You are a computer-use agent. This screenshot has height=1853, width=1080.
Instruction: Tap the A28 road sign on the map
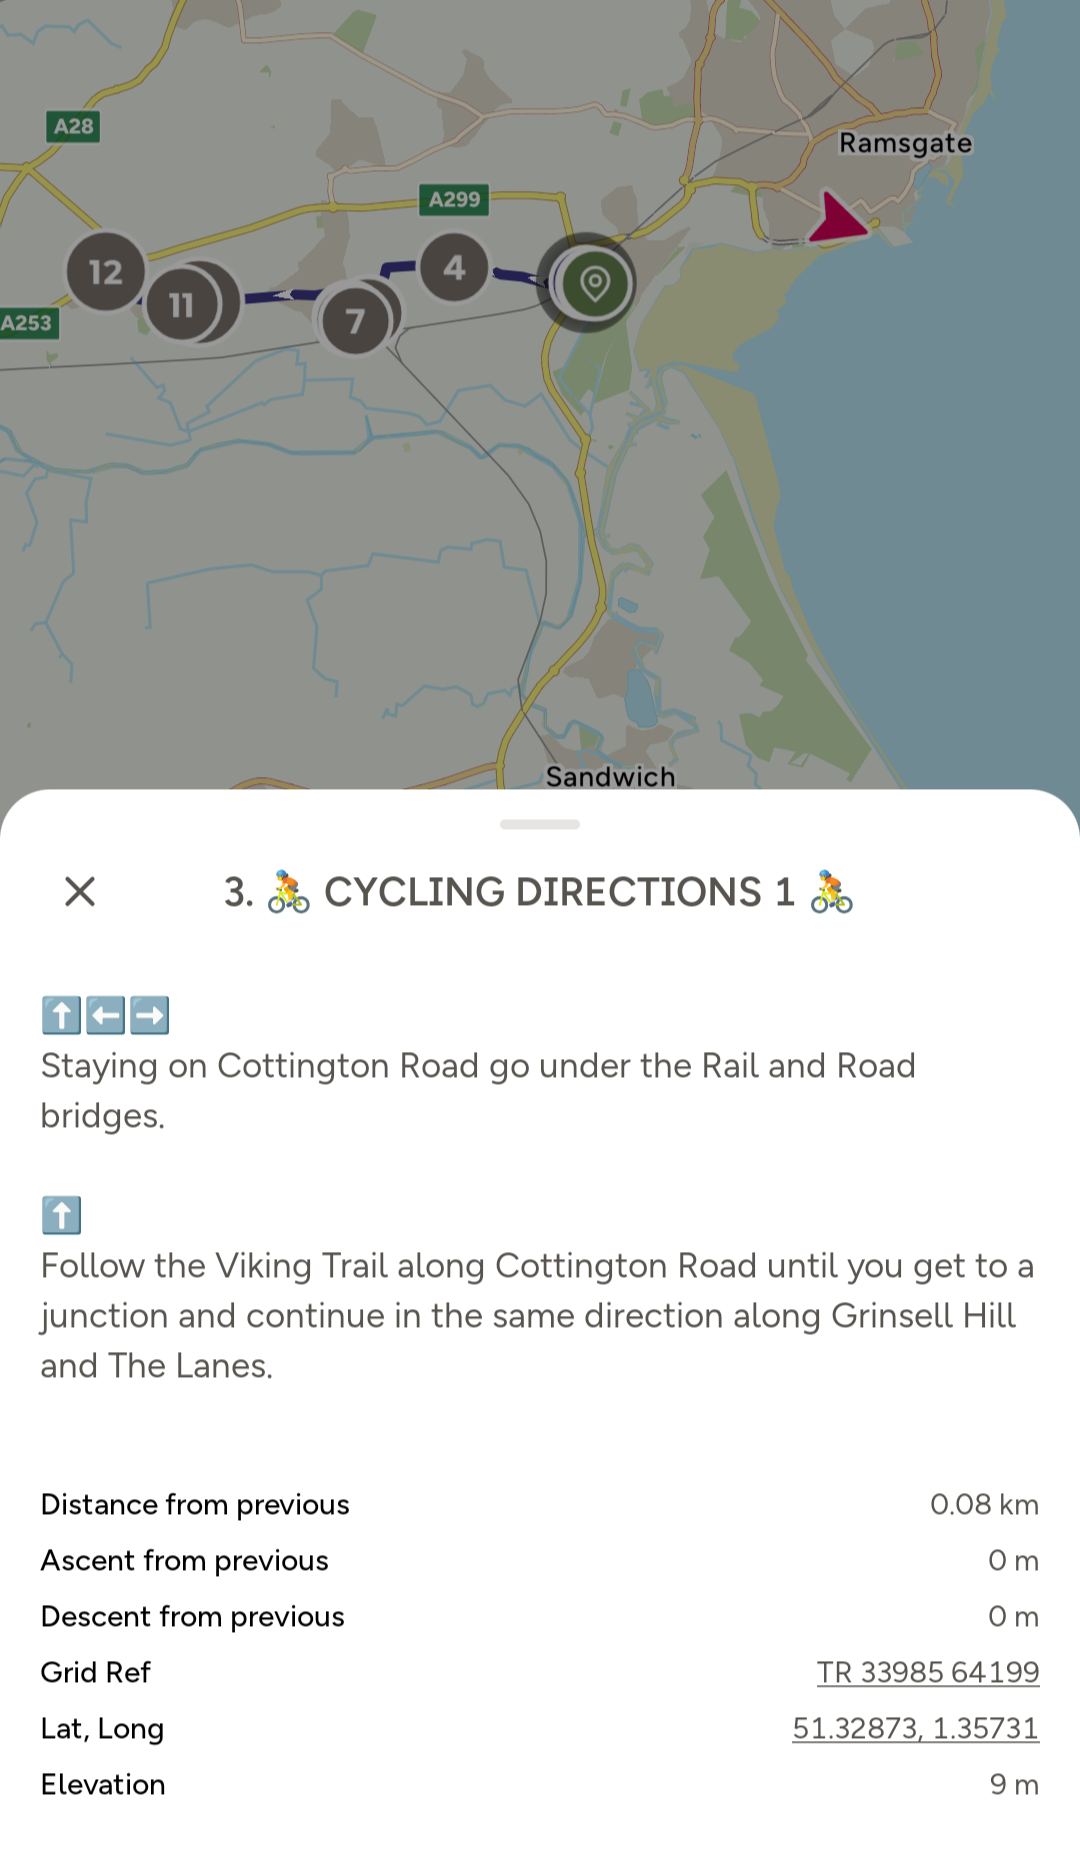[x=73, y=126]
